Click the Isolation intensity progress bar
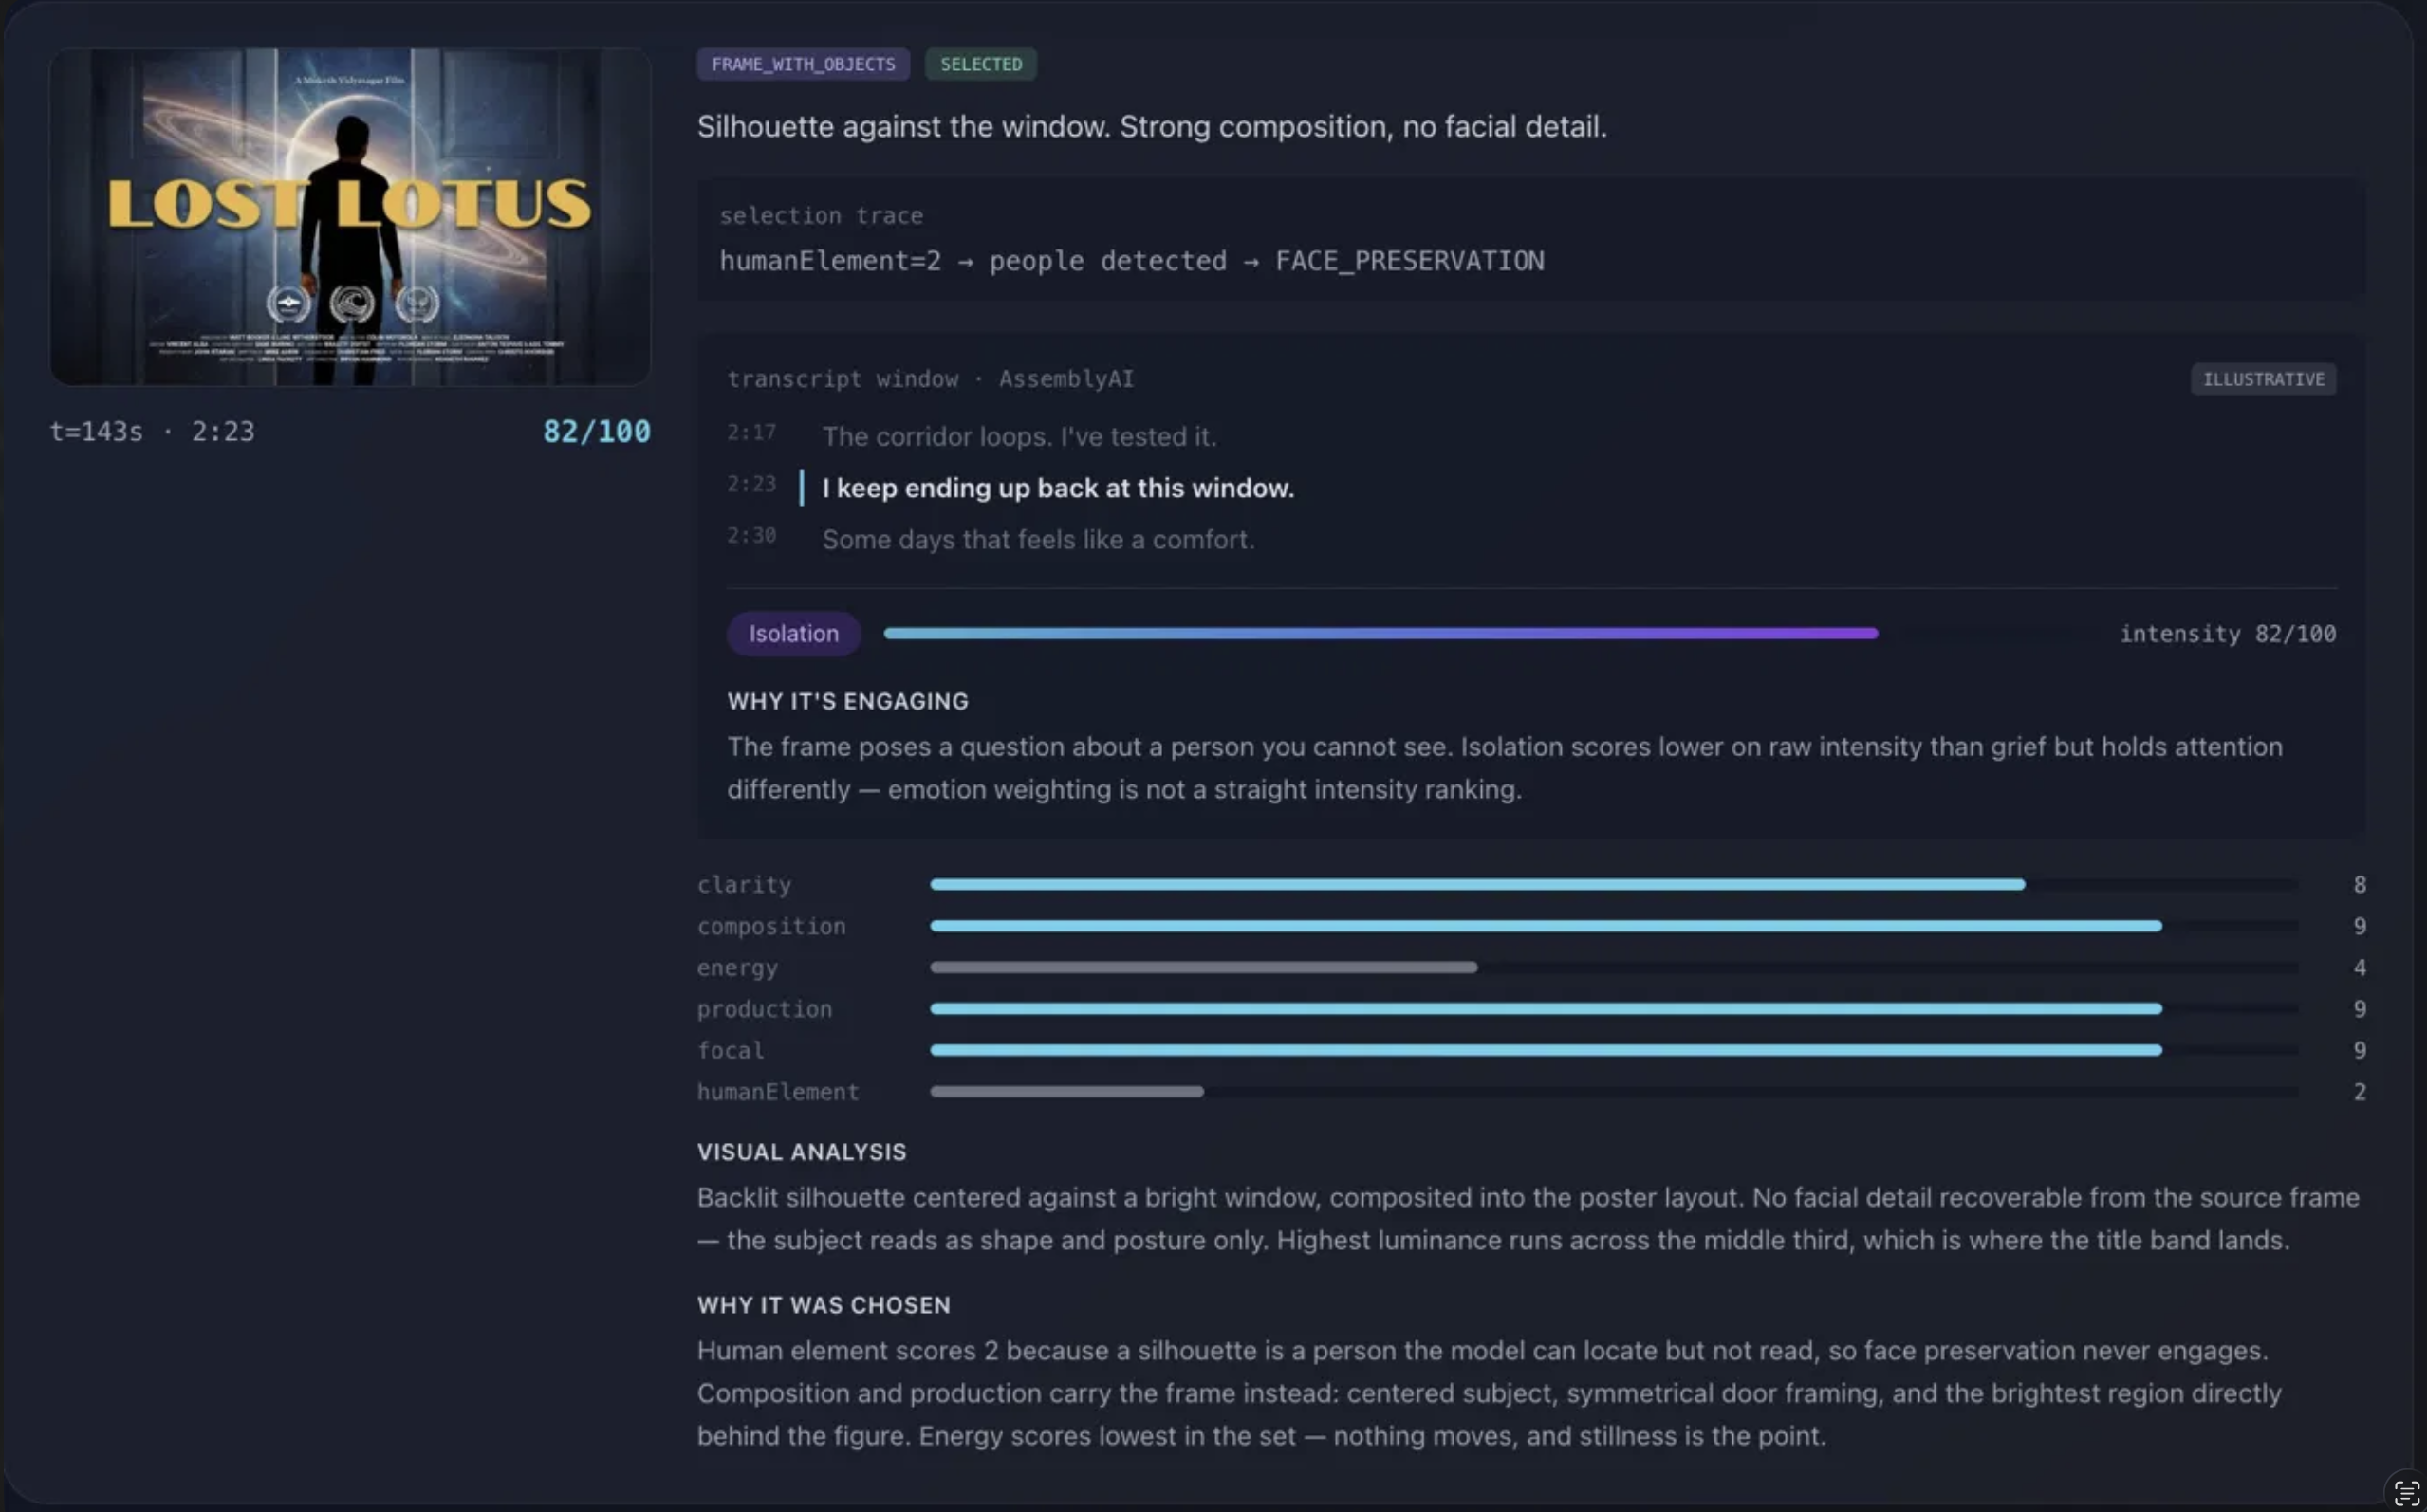 pos(1489,633)
